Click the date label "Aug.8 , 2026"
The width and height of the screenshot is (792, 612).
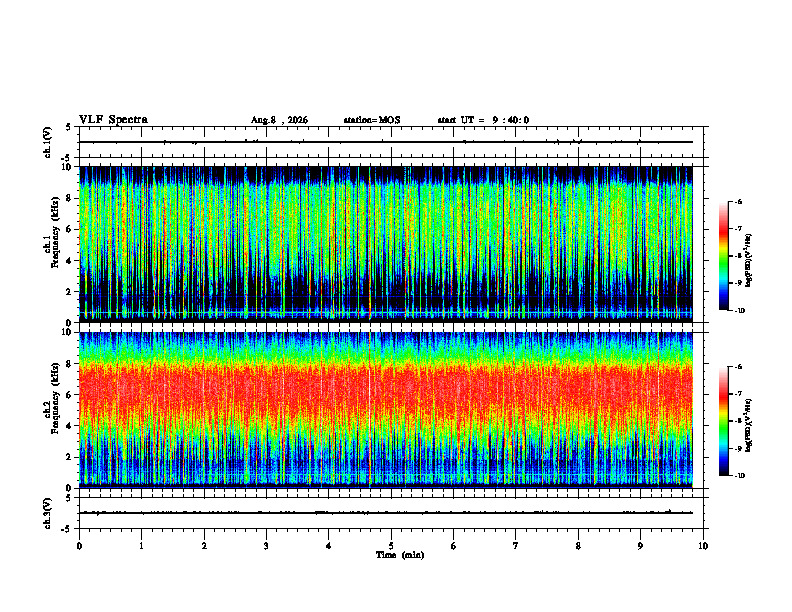(x=279, y=120)
